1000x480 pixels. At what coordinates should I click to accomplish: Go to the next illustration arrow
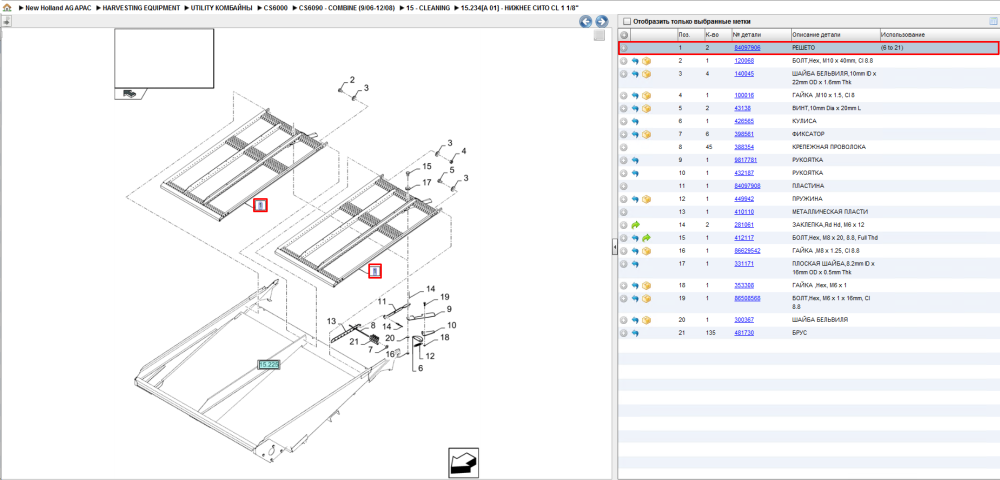click(x=599, y=22)
